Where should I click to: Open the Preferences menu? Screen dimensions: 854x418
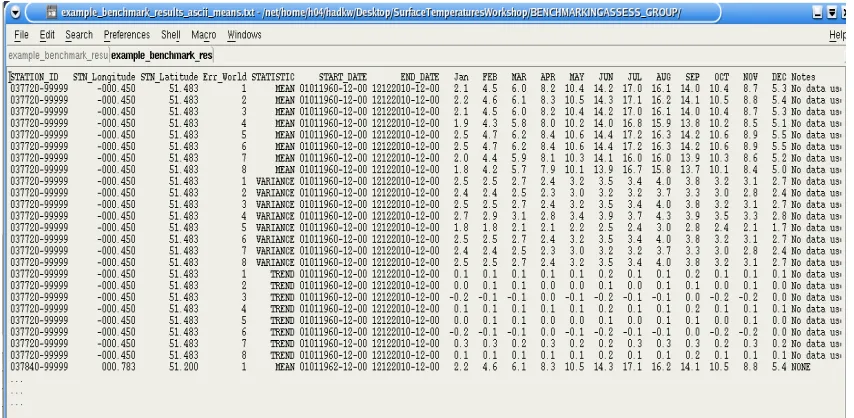[x=127, y=35]
